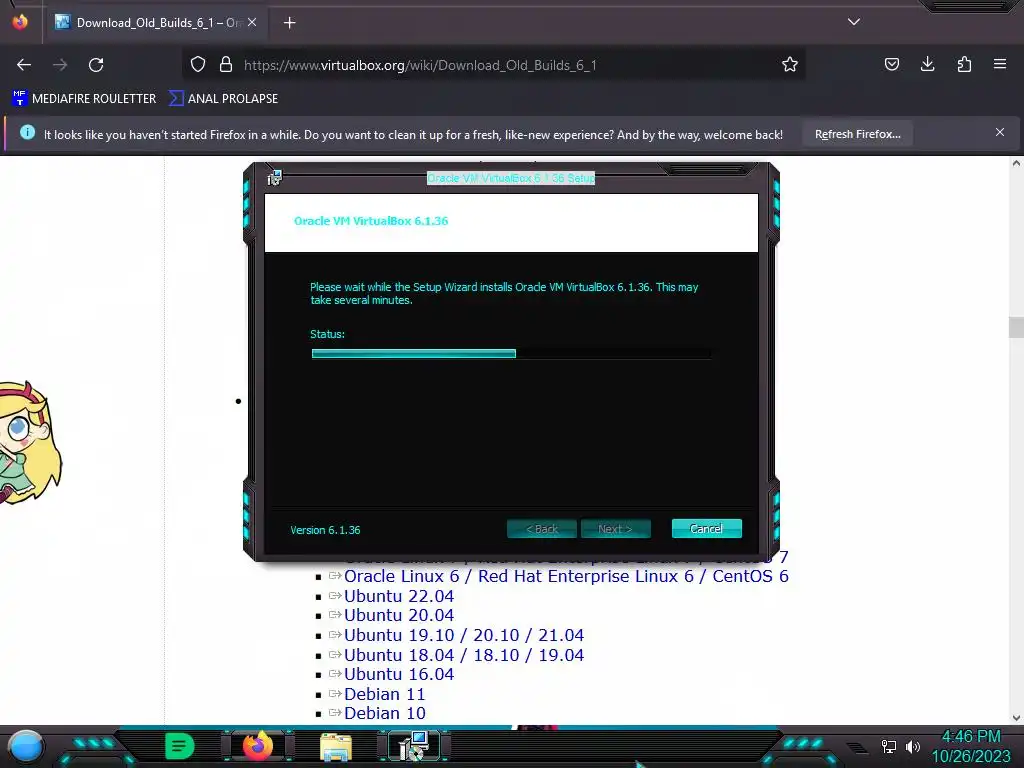Open the Debian 10 download link

pyautogui.click(x=385, y=713)
